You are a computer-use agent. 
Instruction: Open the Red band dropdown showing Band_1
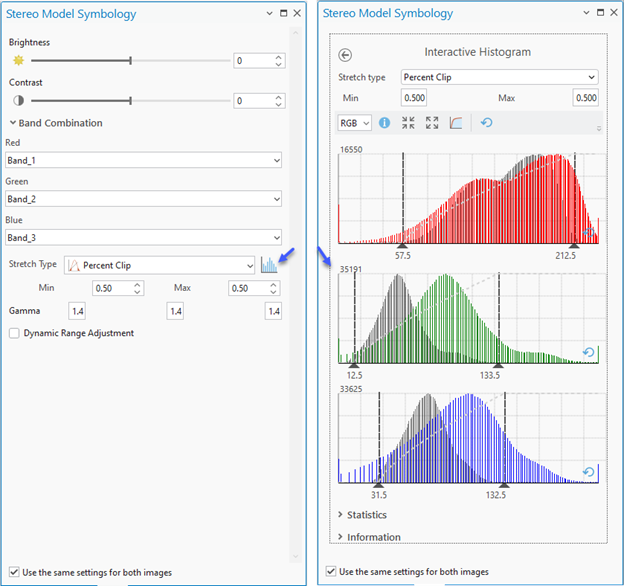pos(143,160)
